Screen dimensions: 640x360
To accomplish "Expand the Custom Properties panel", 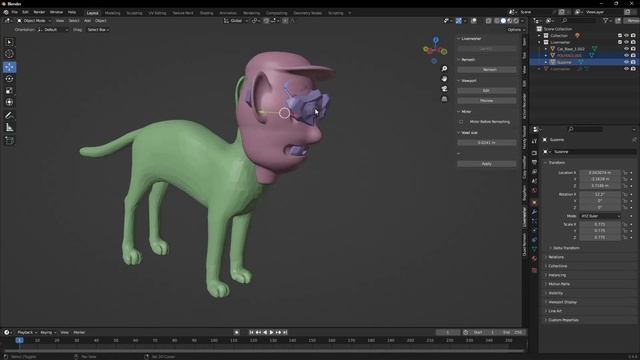I will point(563,320).
